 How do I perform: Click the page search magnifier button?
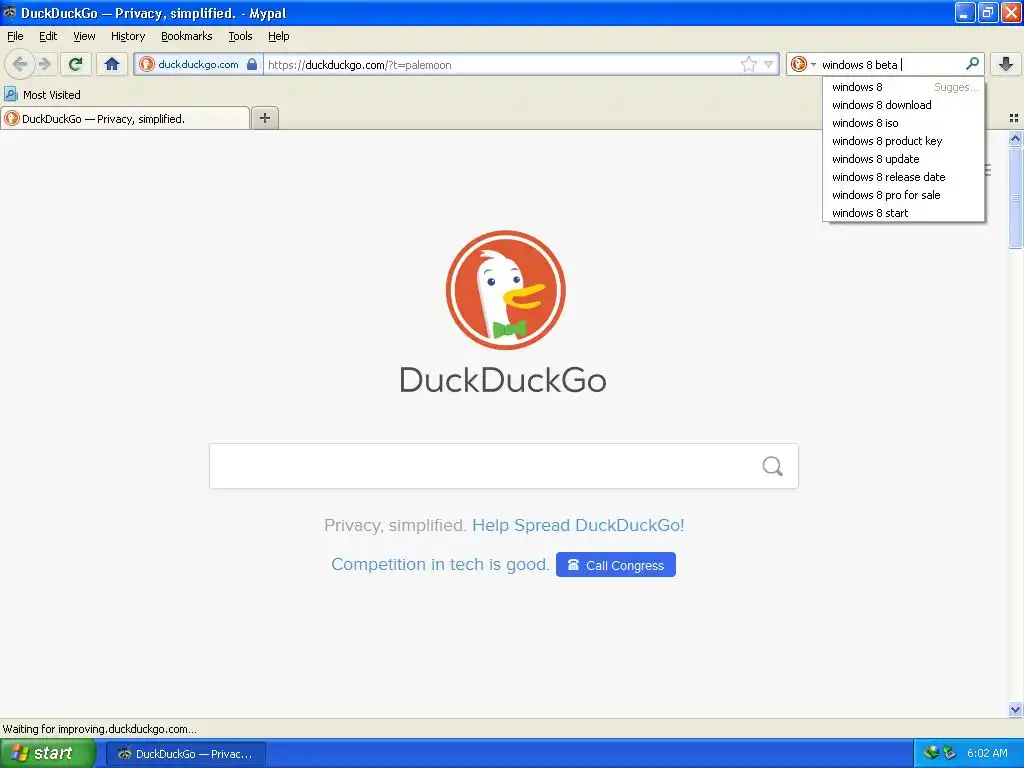(773, 466)
